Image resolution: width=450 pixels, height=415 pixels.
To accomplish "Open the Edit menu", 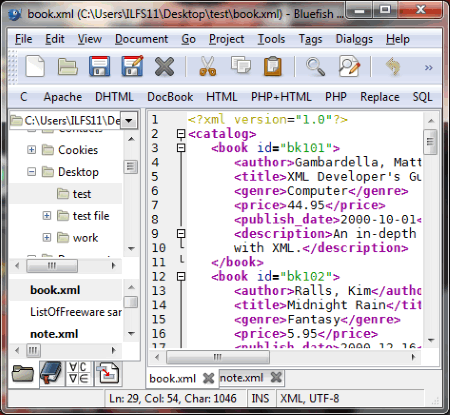I will tap(55, 39).
